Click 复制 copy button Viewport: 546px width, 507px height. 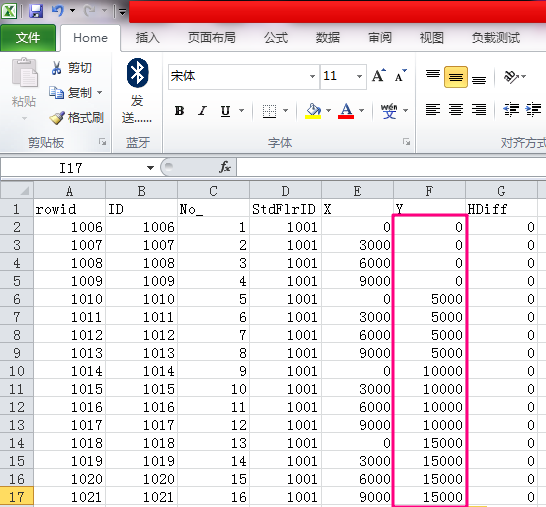[70, 93]
